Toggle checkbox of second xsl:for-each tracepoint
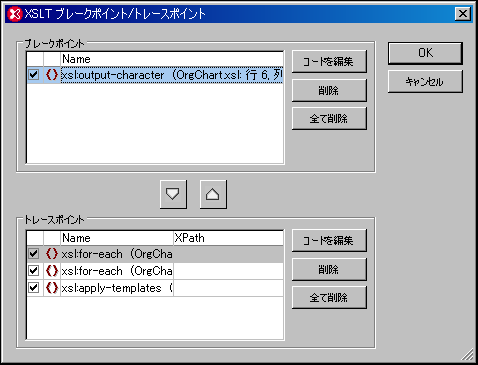 pos(34,271)
